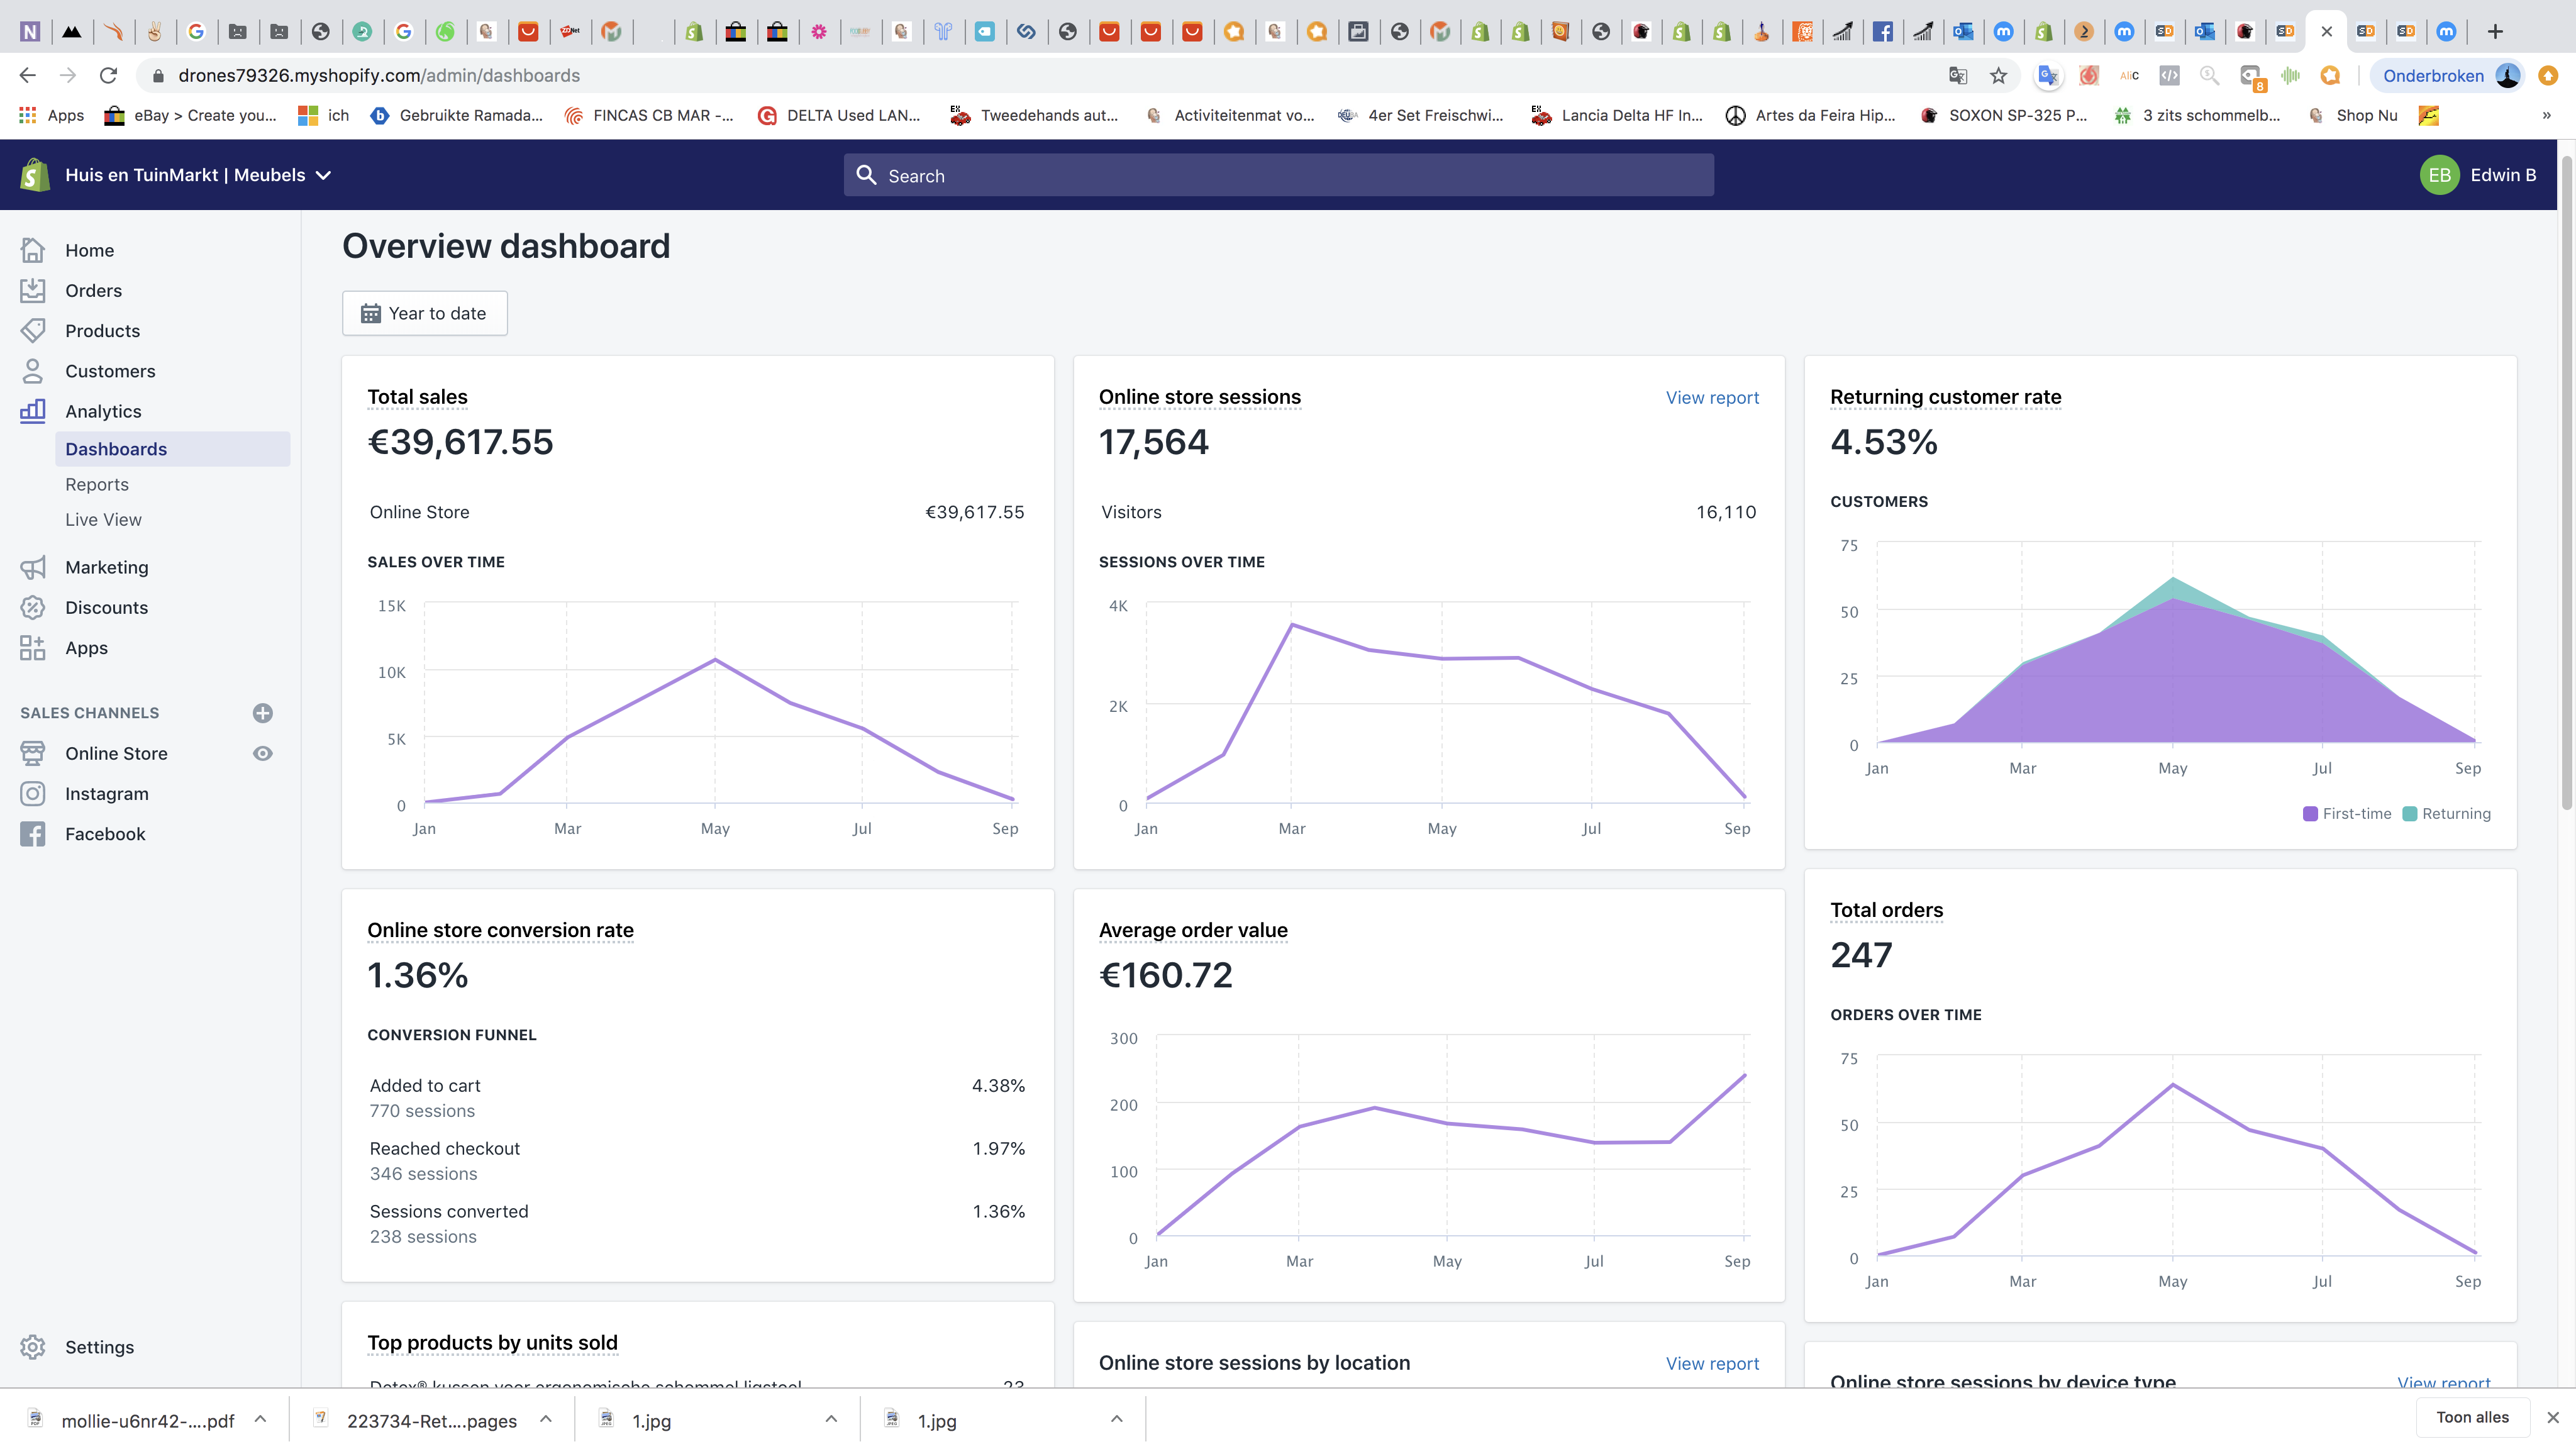Viewport: 2576px width, 1449px height.
Task: Open the Reports submenu item
Action: click(97, 484)
